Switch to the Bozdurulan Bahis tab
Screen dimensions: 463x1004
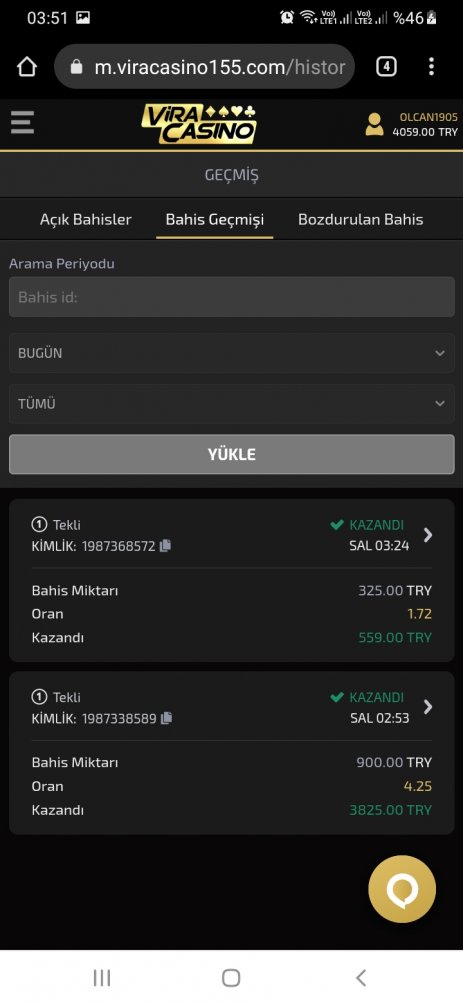point(361,220)
